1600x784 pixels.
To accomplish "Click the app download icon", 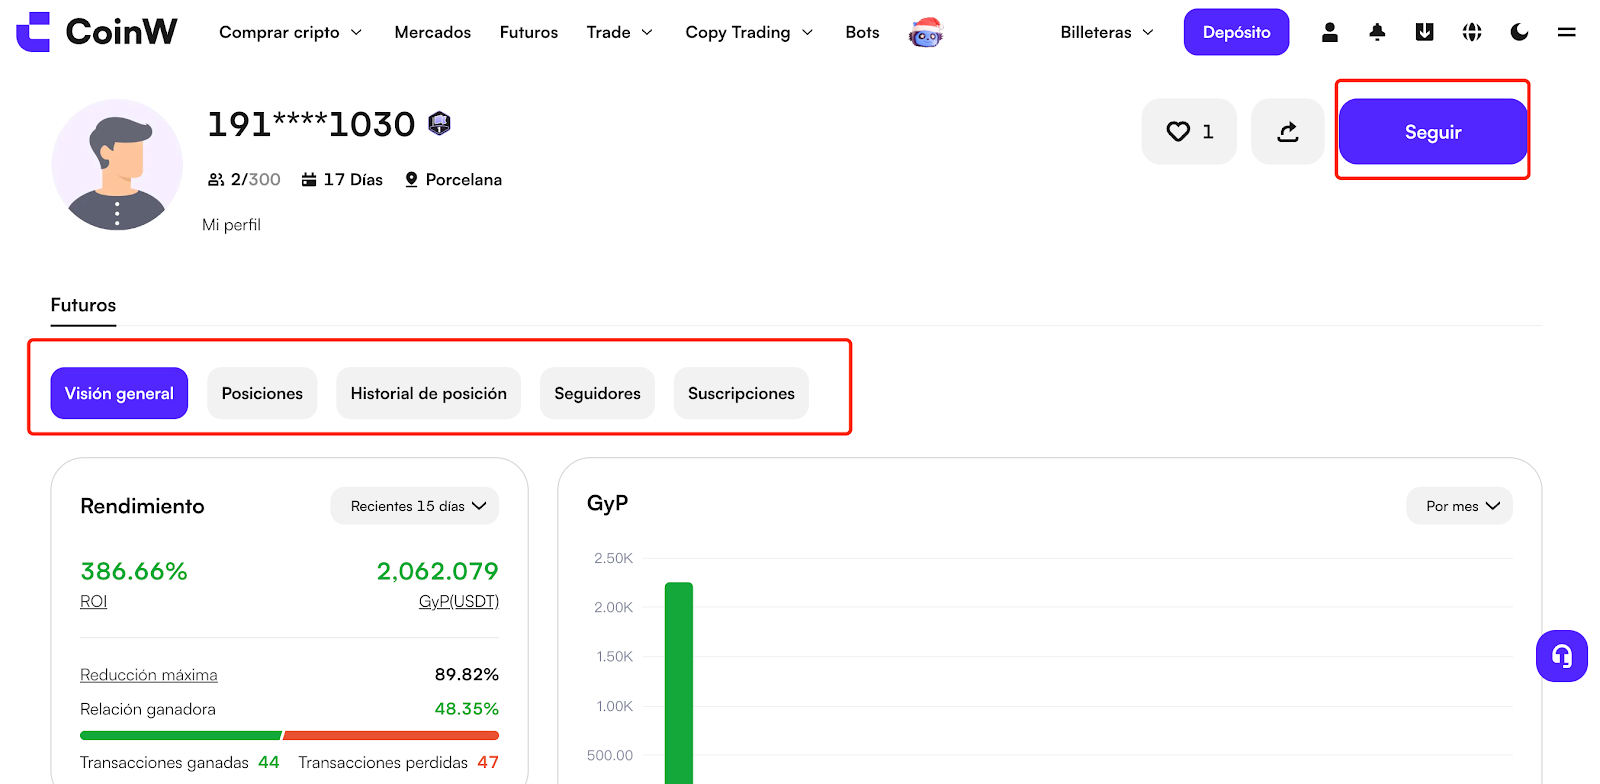I will pos(1424,32).
